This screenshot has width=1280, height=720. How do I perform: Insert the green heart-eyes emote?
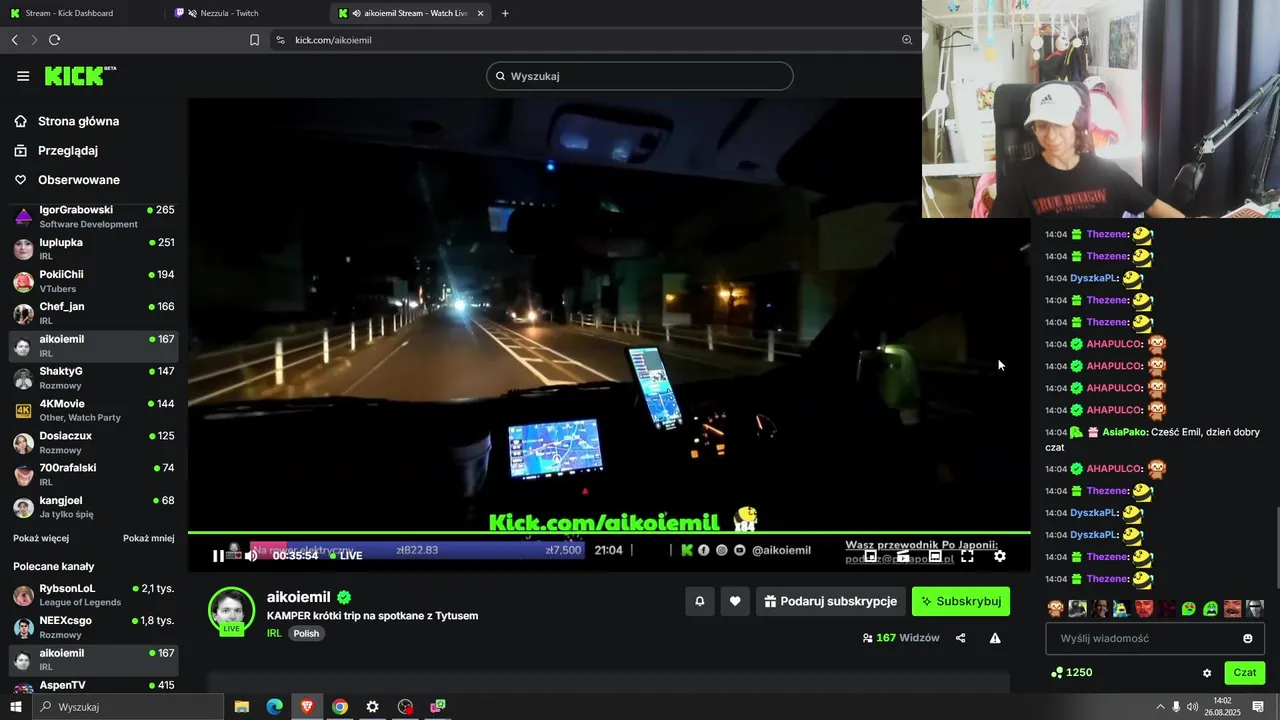(x=1189, y=608)
